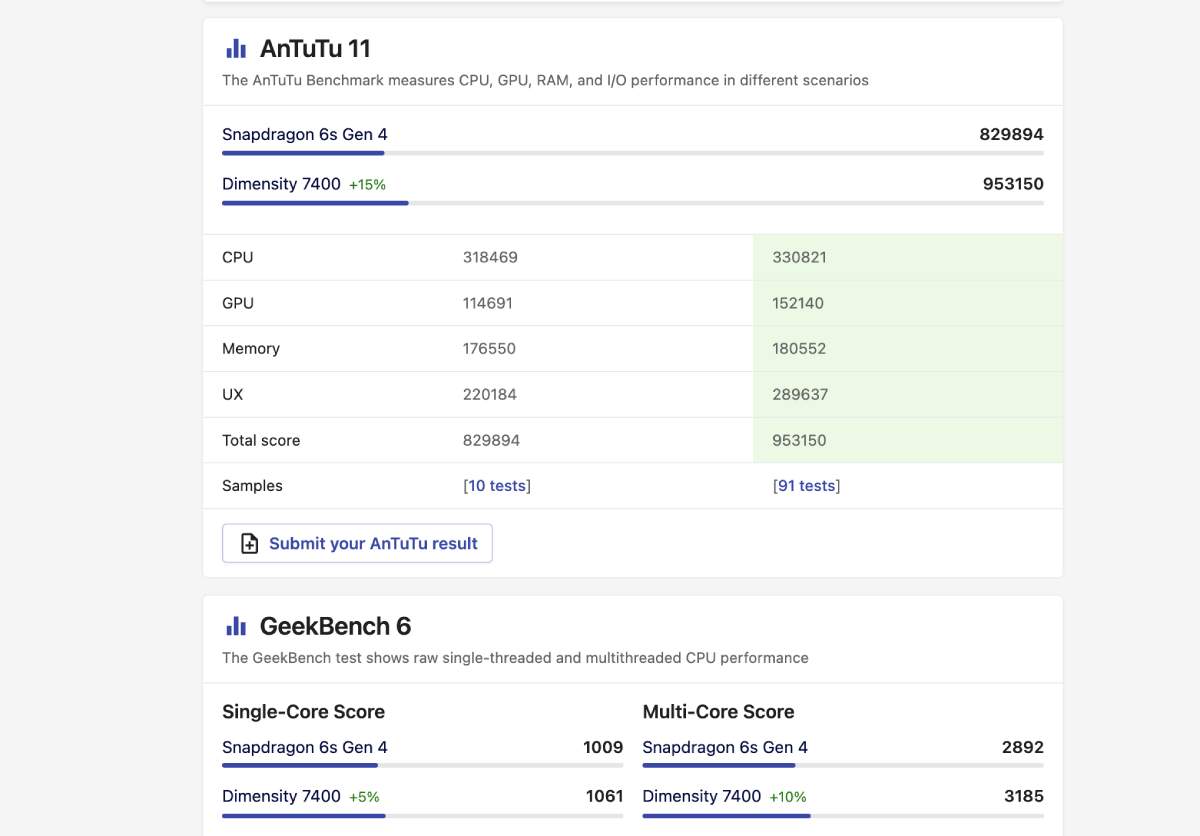Click the single-core score 1009

(603, 747)
